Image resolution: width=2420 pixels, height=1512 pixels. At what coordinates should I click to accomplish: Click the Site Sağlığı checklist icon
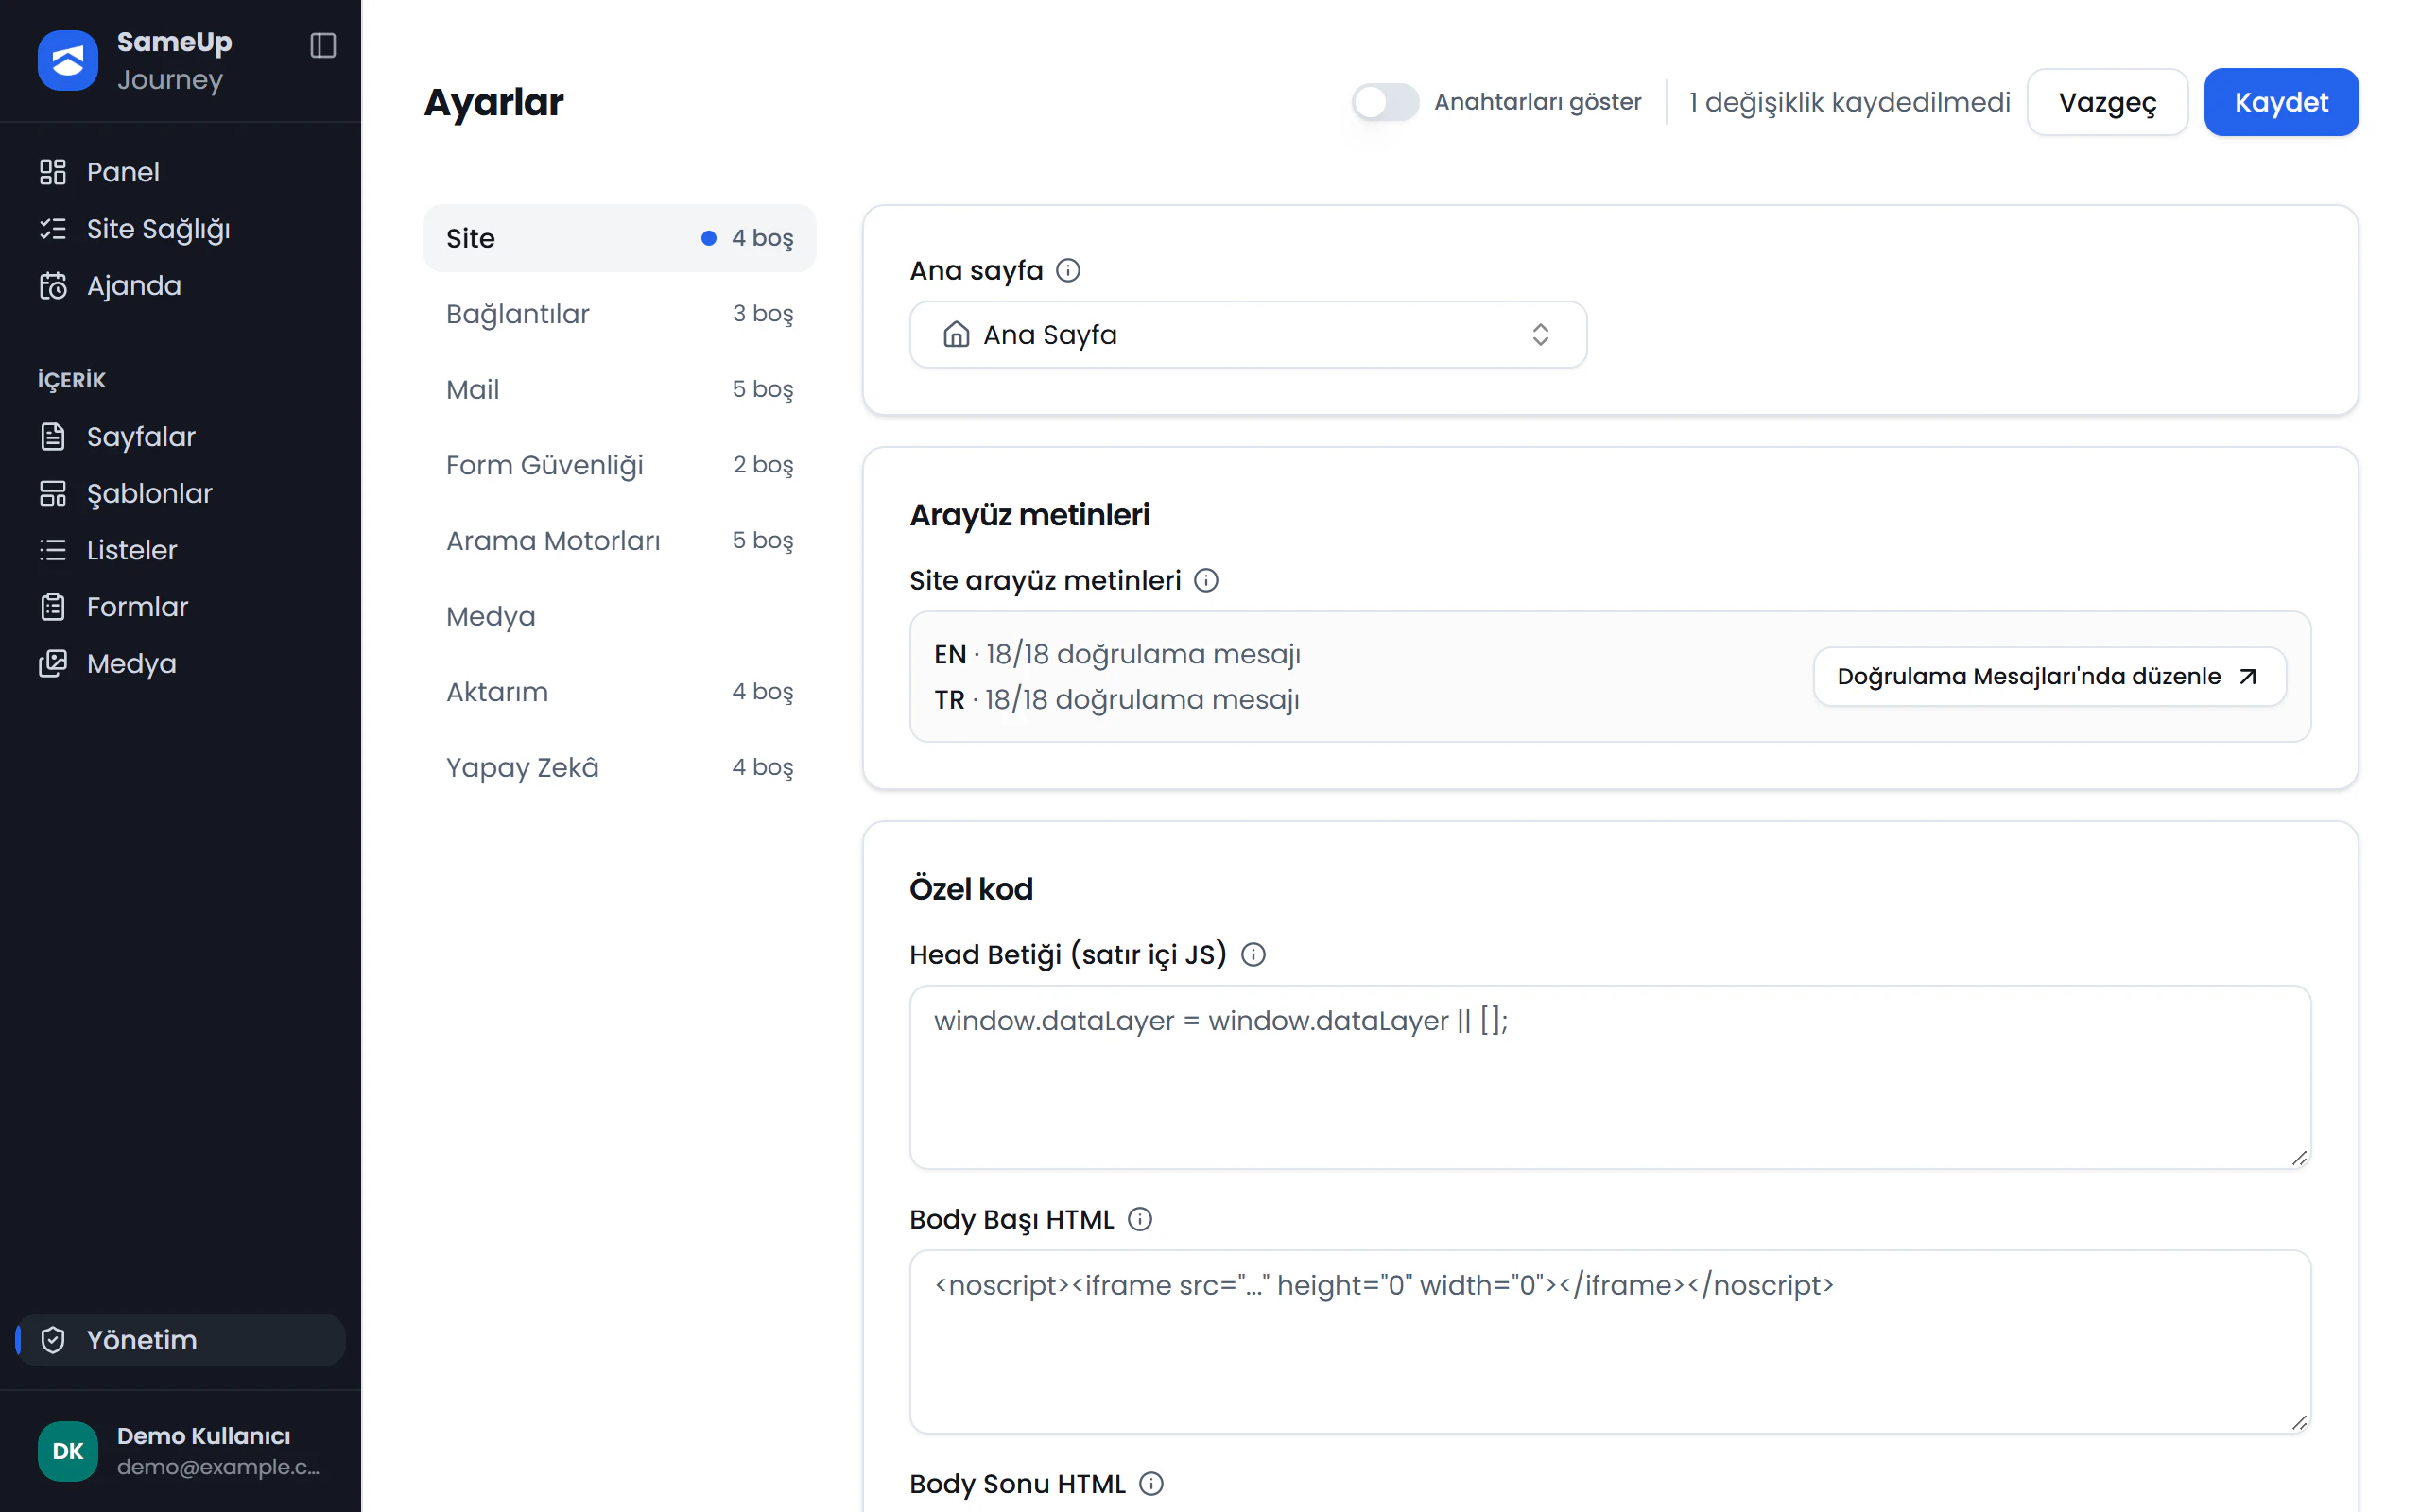(52, 229)
